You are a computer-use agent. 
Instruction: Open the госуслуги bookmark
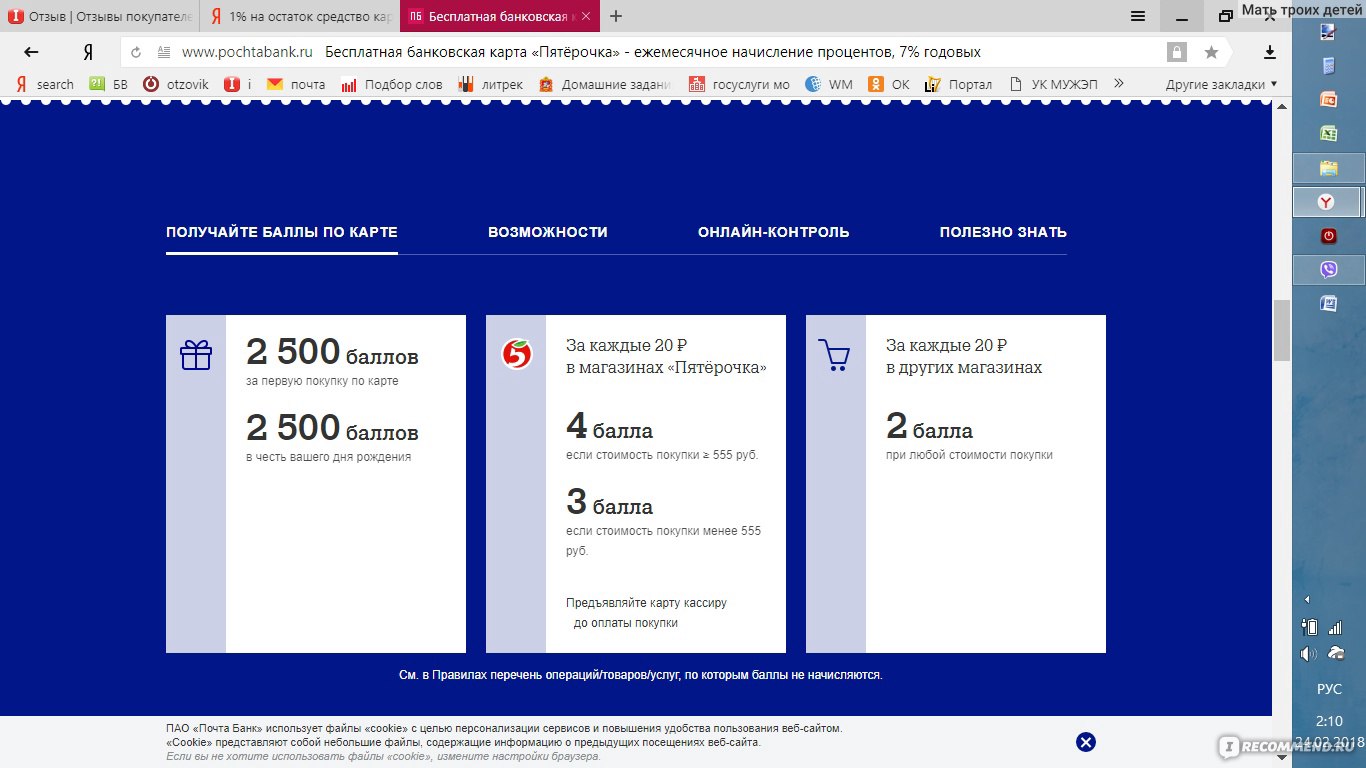point(739,84)
